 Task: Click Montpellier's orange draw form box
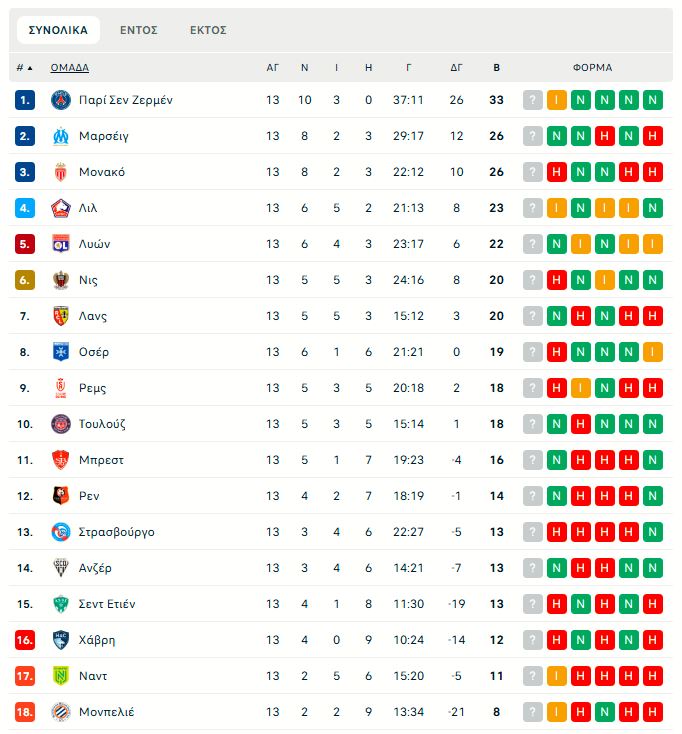point(557,712)
